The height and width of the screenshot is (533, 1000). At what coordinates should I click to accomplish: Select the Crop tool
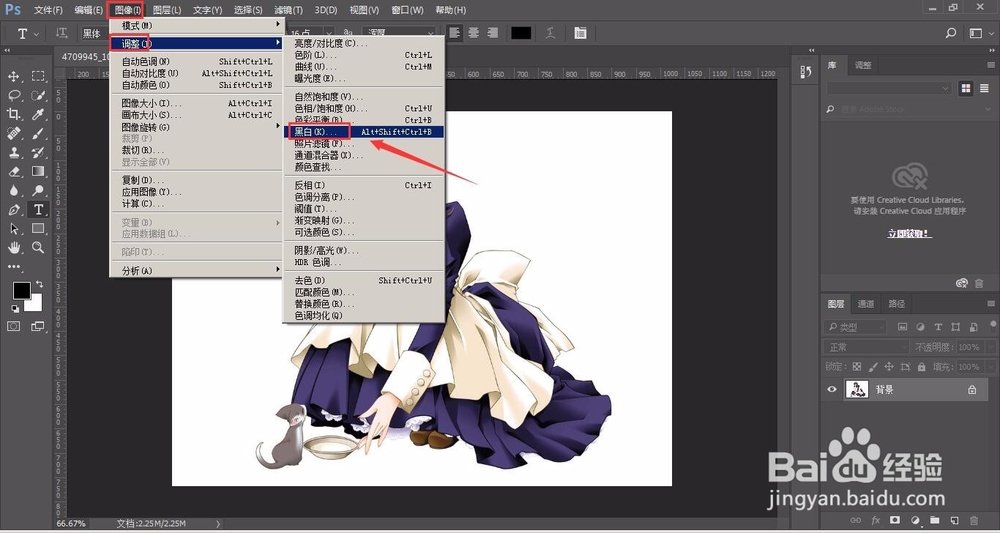(x=13, y=114)
